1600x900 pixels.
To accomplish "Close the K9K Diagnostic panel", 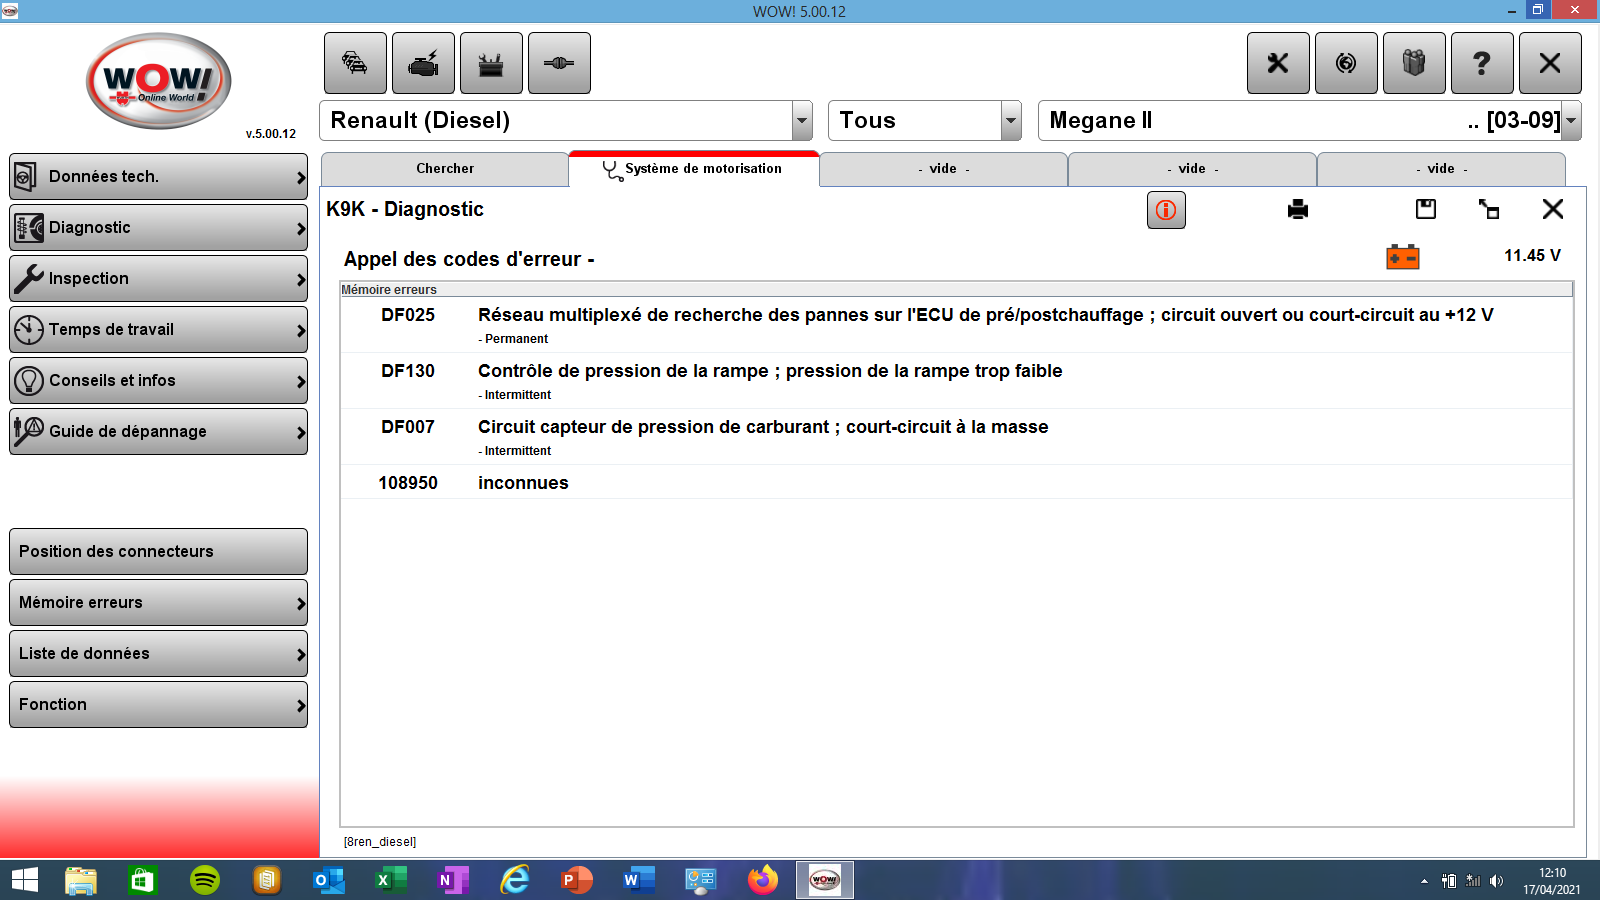I will click(1553, 209).
